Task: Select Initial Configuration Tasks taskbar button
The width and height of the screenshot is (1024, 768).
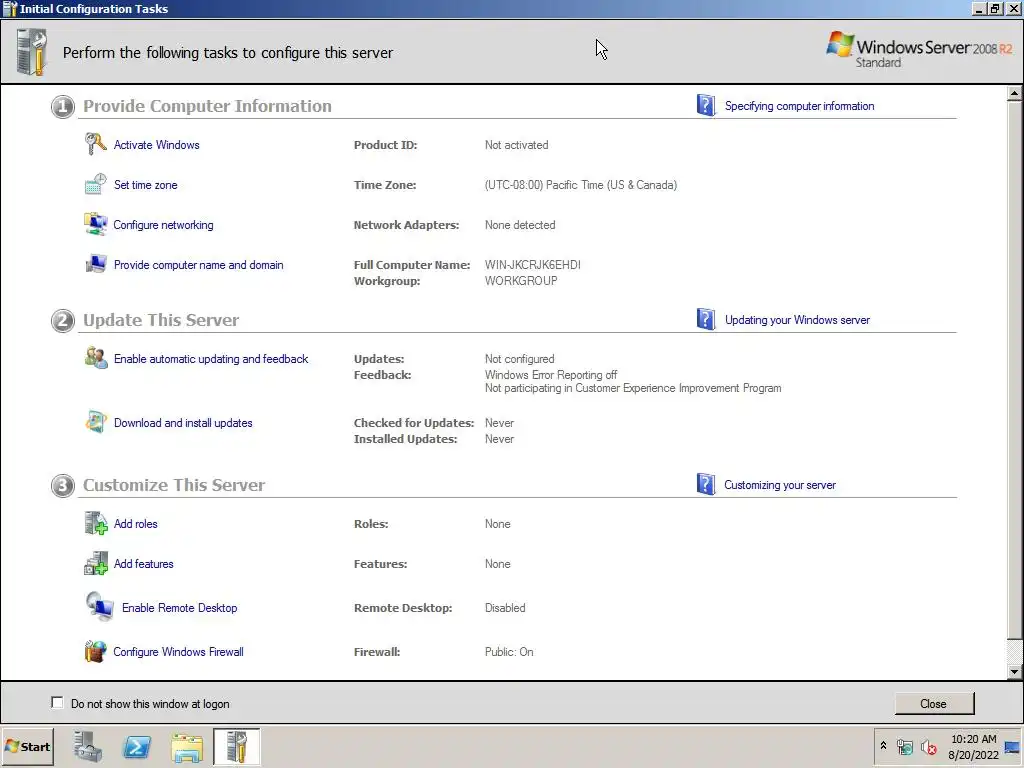Action: coord(236,746)
